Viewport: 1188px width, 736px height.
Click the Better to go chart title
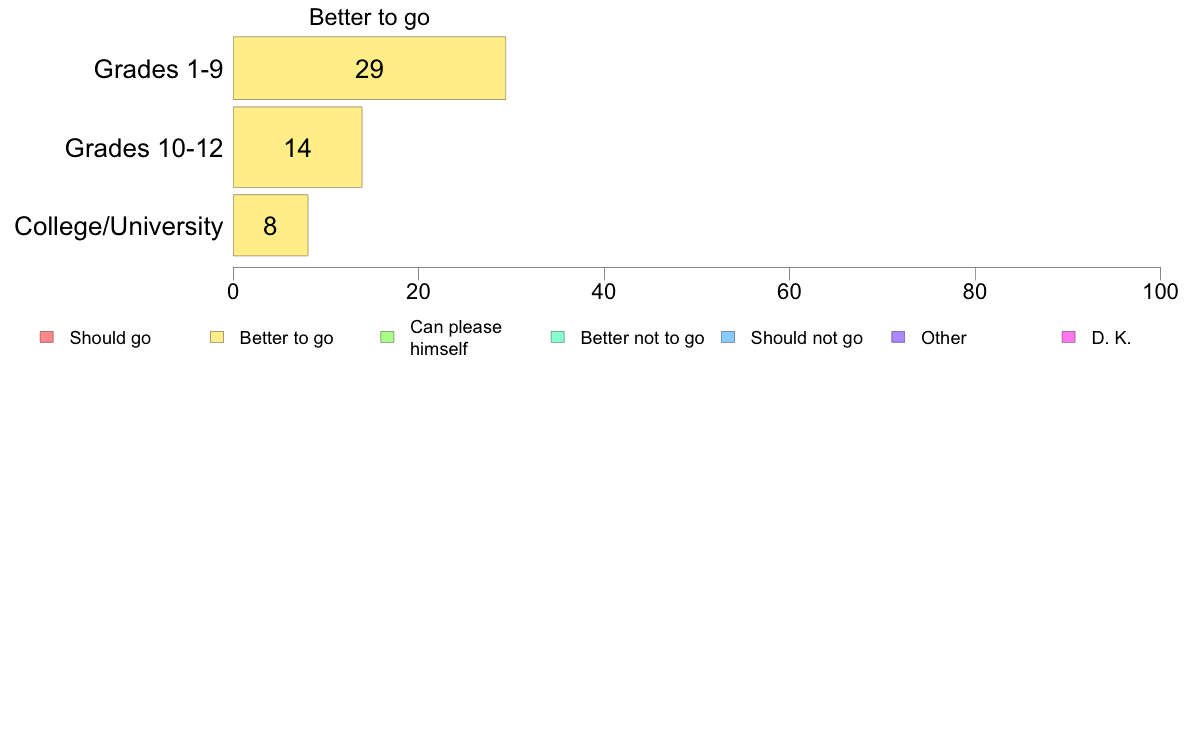coord(369,17)
